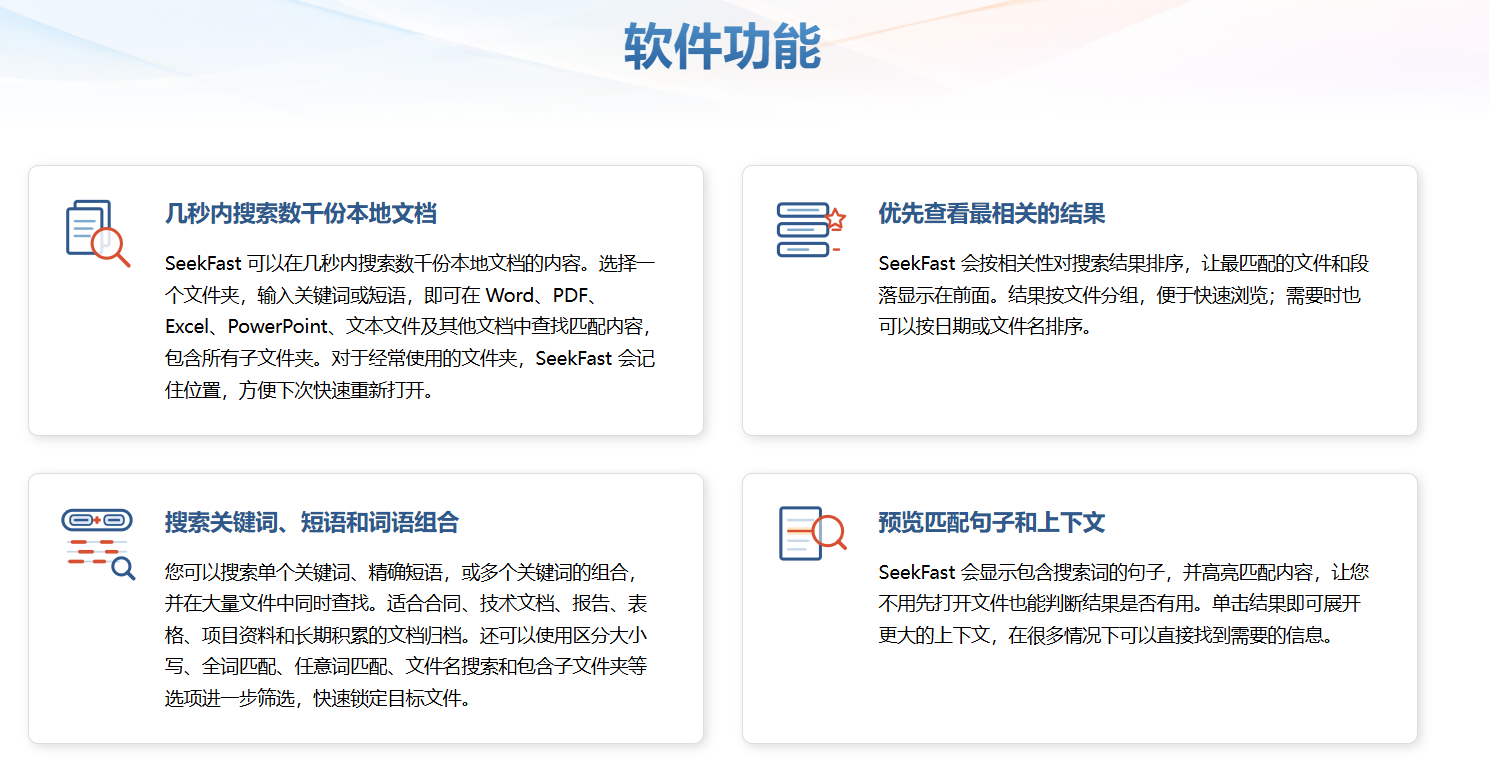Screen dimensions: 1489x773
Task: Click the heading 预览匹配句子和上下文
Action: (x=992, y=522)
